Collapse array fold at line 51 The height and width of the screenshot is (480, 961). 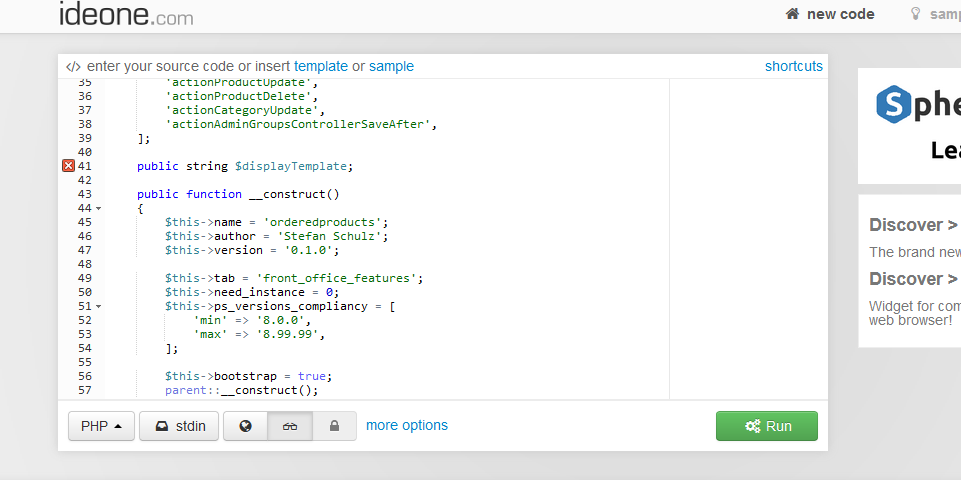point(99,307)
